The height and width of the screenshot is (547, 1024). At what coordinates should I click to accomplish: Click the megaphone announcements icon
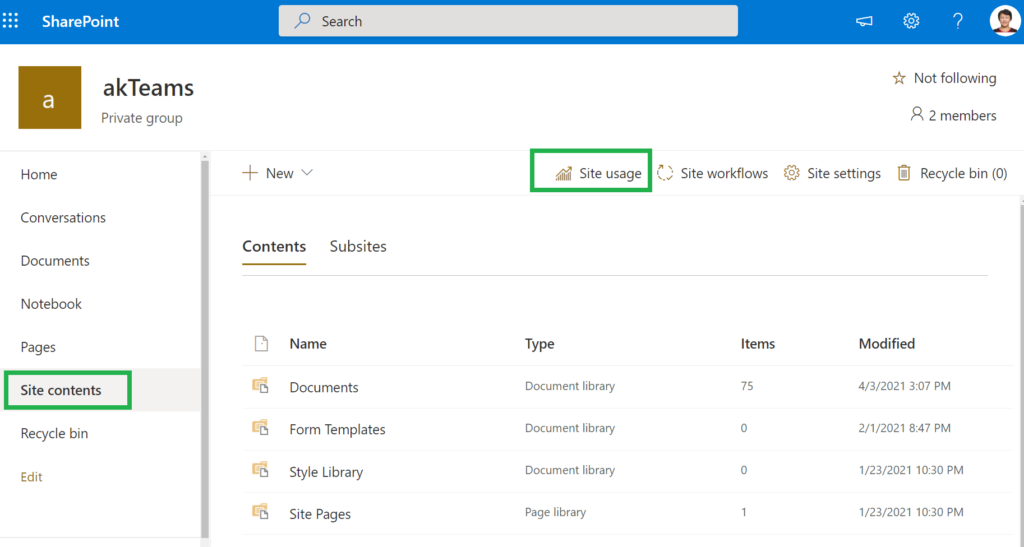[864, 22]
